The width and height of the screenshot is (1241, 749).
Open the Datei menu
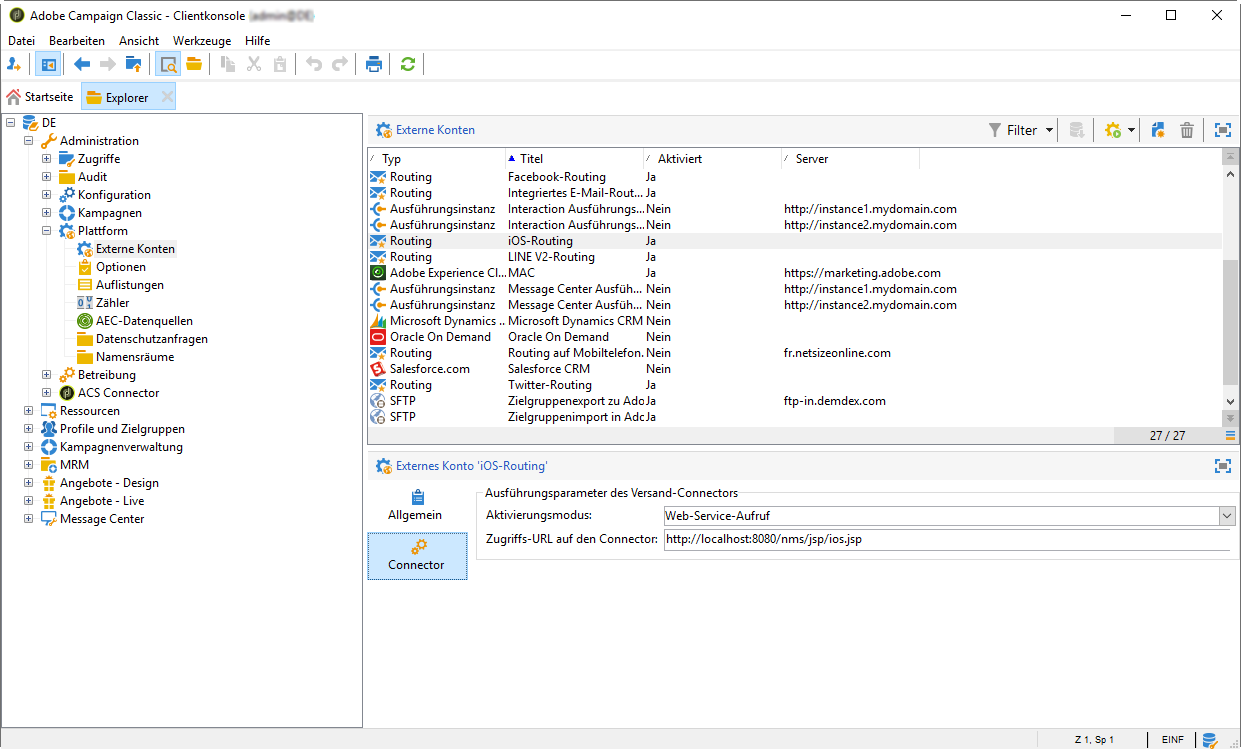tap(21, 41)
